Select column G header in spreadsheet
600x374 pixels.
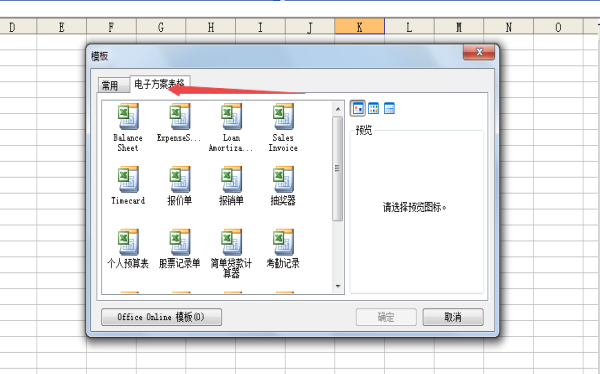click(x=161, y=27)
